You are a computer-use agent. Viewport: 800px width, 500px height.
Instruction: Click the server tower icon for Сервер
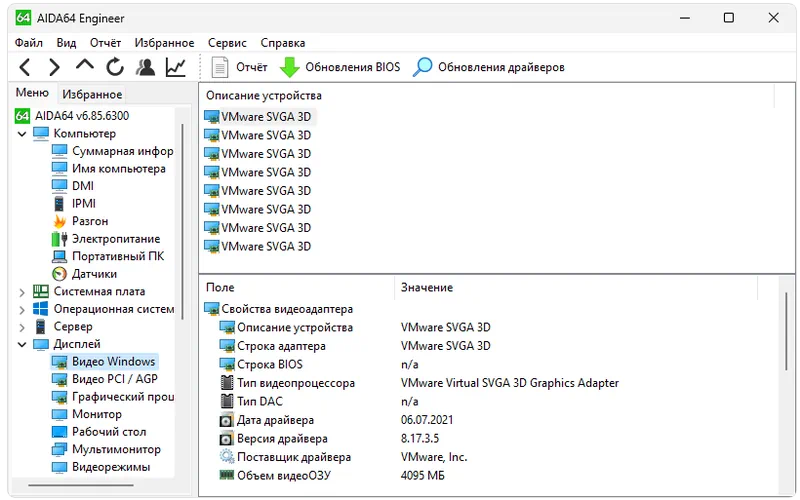click(x=41, y=327)
